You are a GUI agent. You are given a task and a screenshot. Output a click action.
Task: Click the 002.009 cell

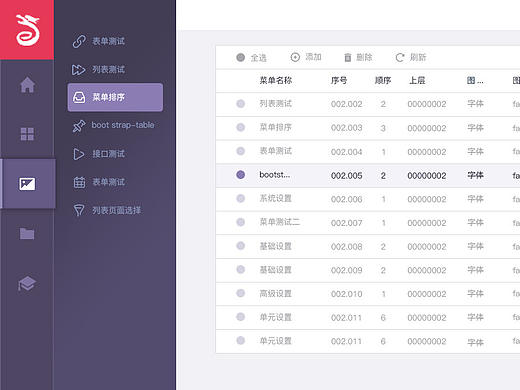point(347,270)
